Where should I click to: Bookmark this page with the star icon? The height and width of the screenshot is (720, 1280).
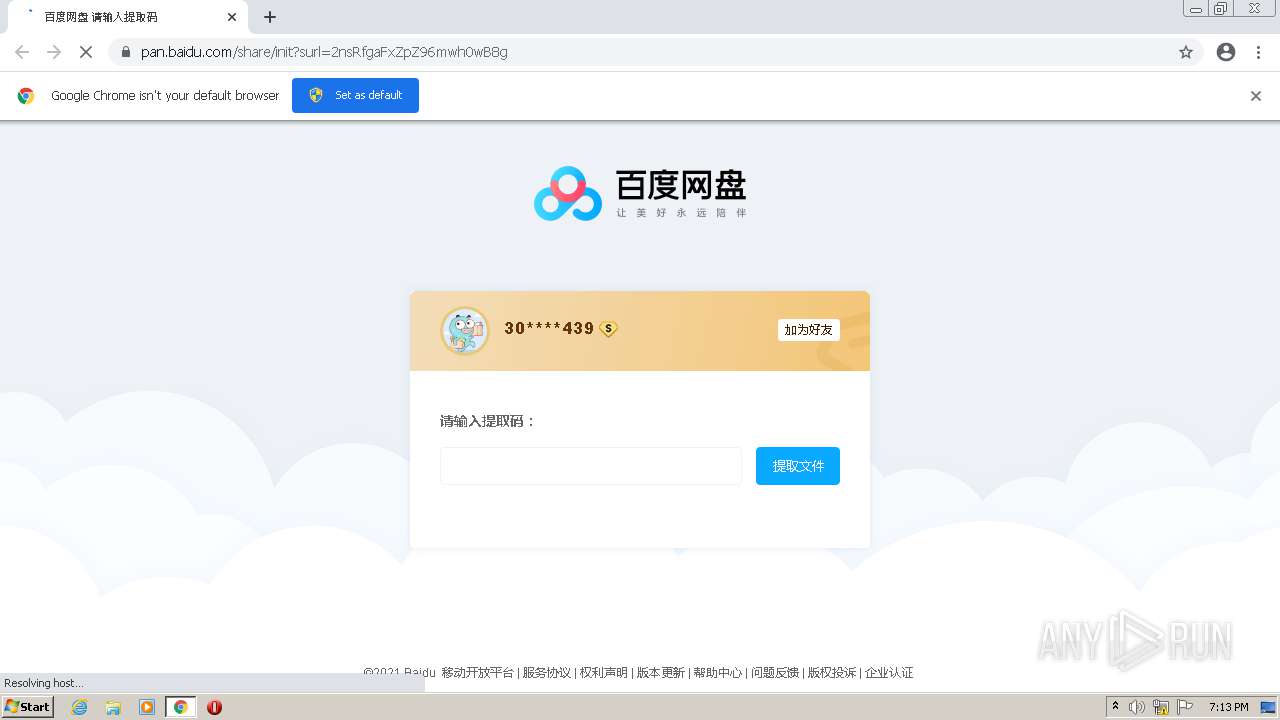pyautogui.click(x=1186, y=52)
